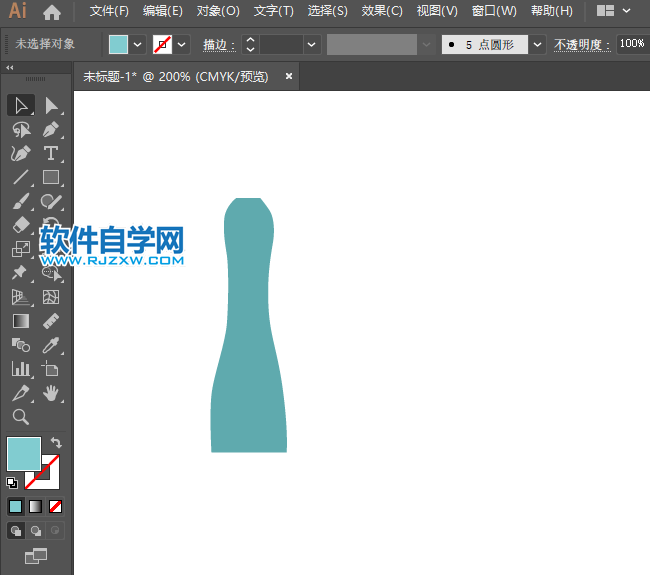650x575 pixels.
Task: Open the 效果(C) menu
Action: click(x=382, y=11)
